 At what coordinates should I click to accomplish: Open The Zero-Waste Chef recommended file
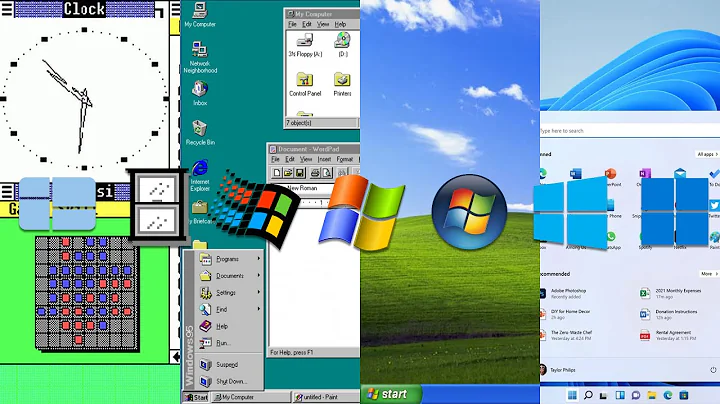click(x=567, y=335)
